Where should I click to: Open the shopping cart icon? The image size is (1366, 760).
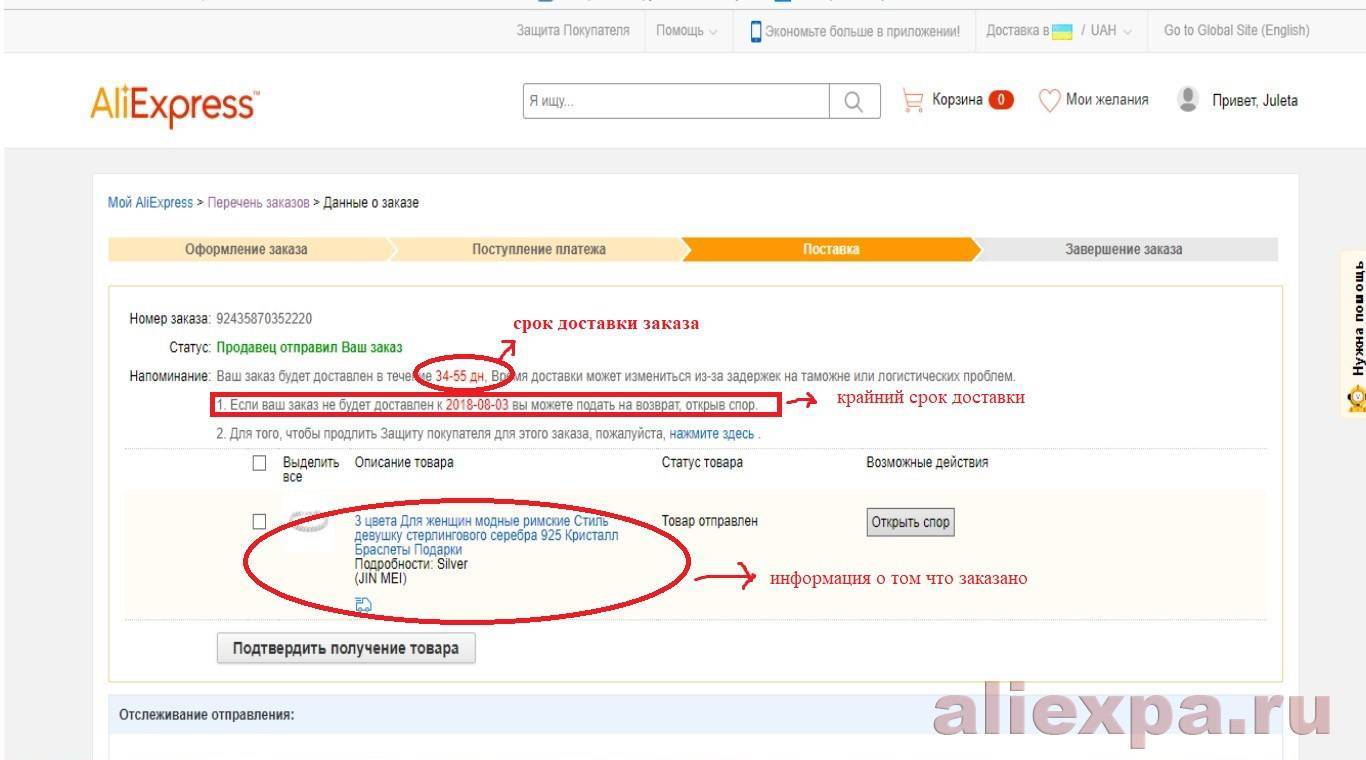pos(912,100)
